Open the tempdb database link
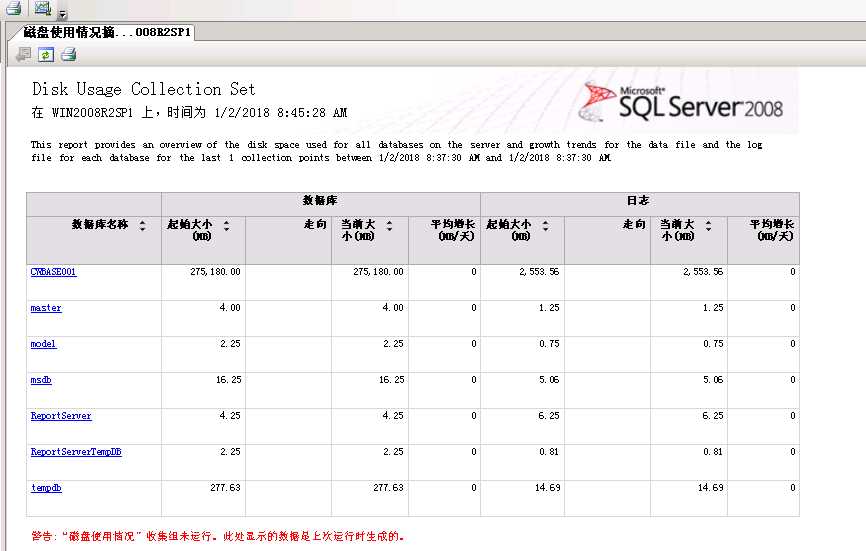This screenshot has height=551, width=866. tap(46, 488)
